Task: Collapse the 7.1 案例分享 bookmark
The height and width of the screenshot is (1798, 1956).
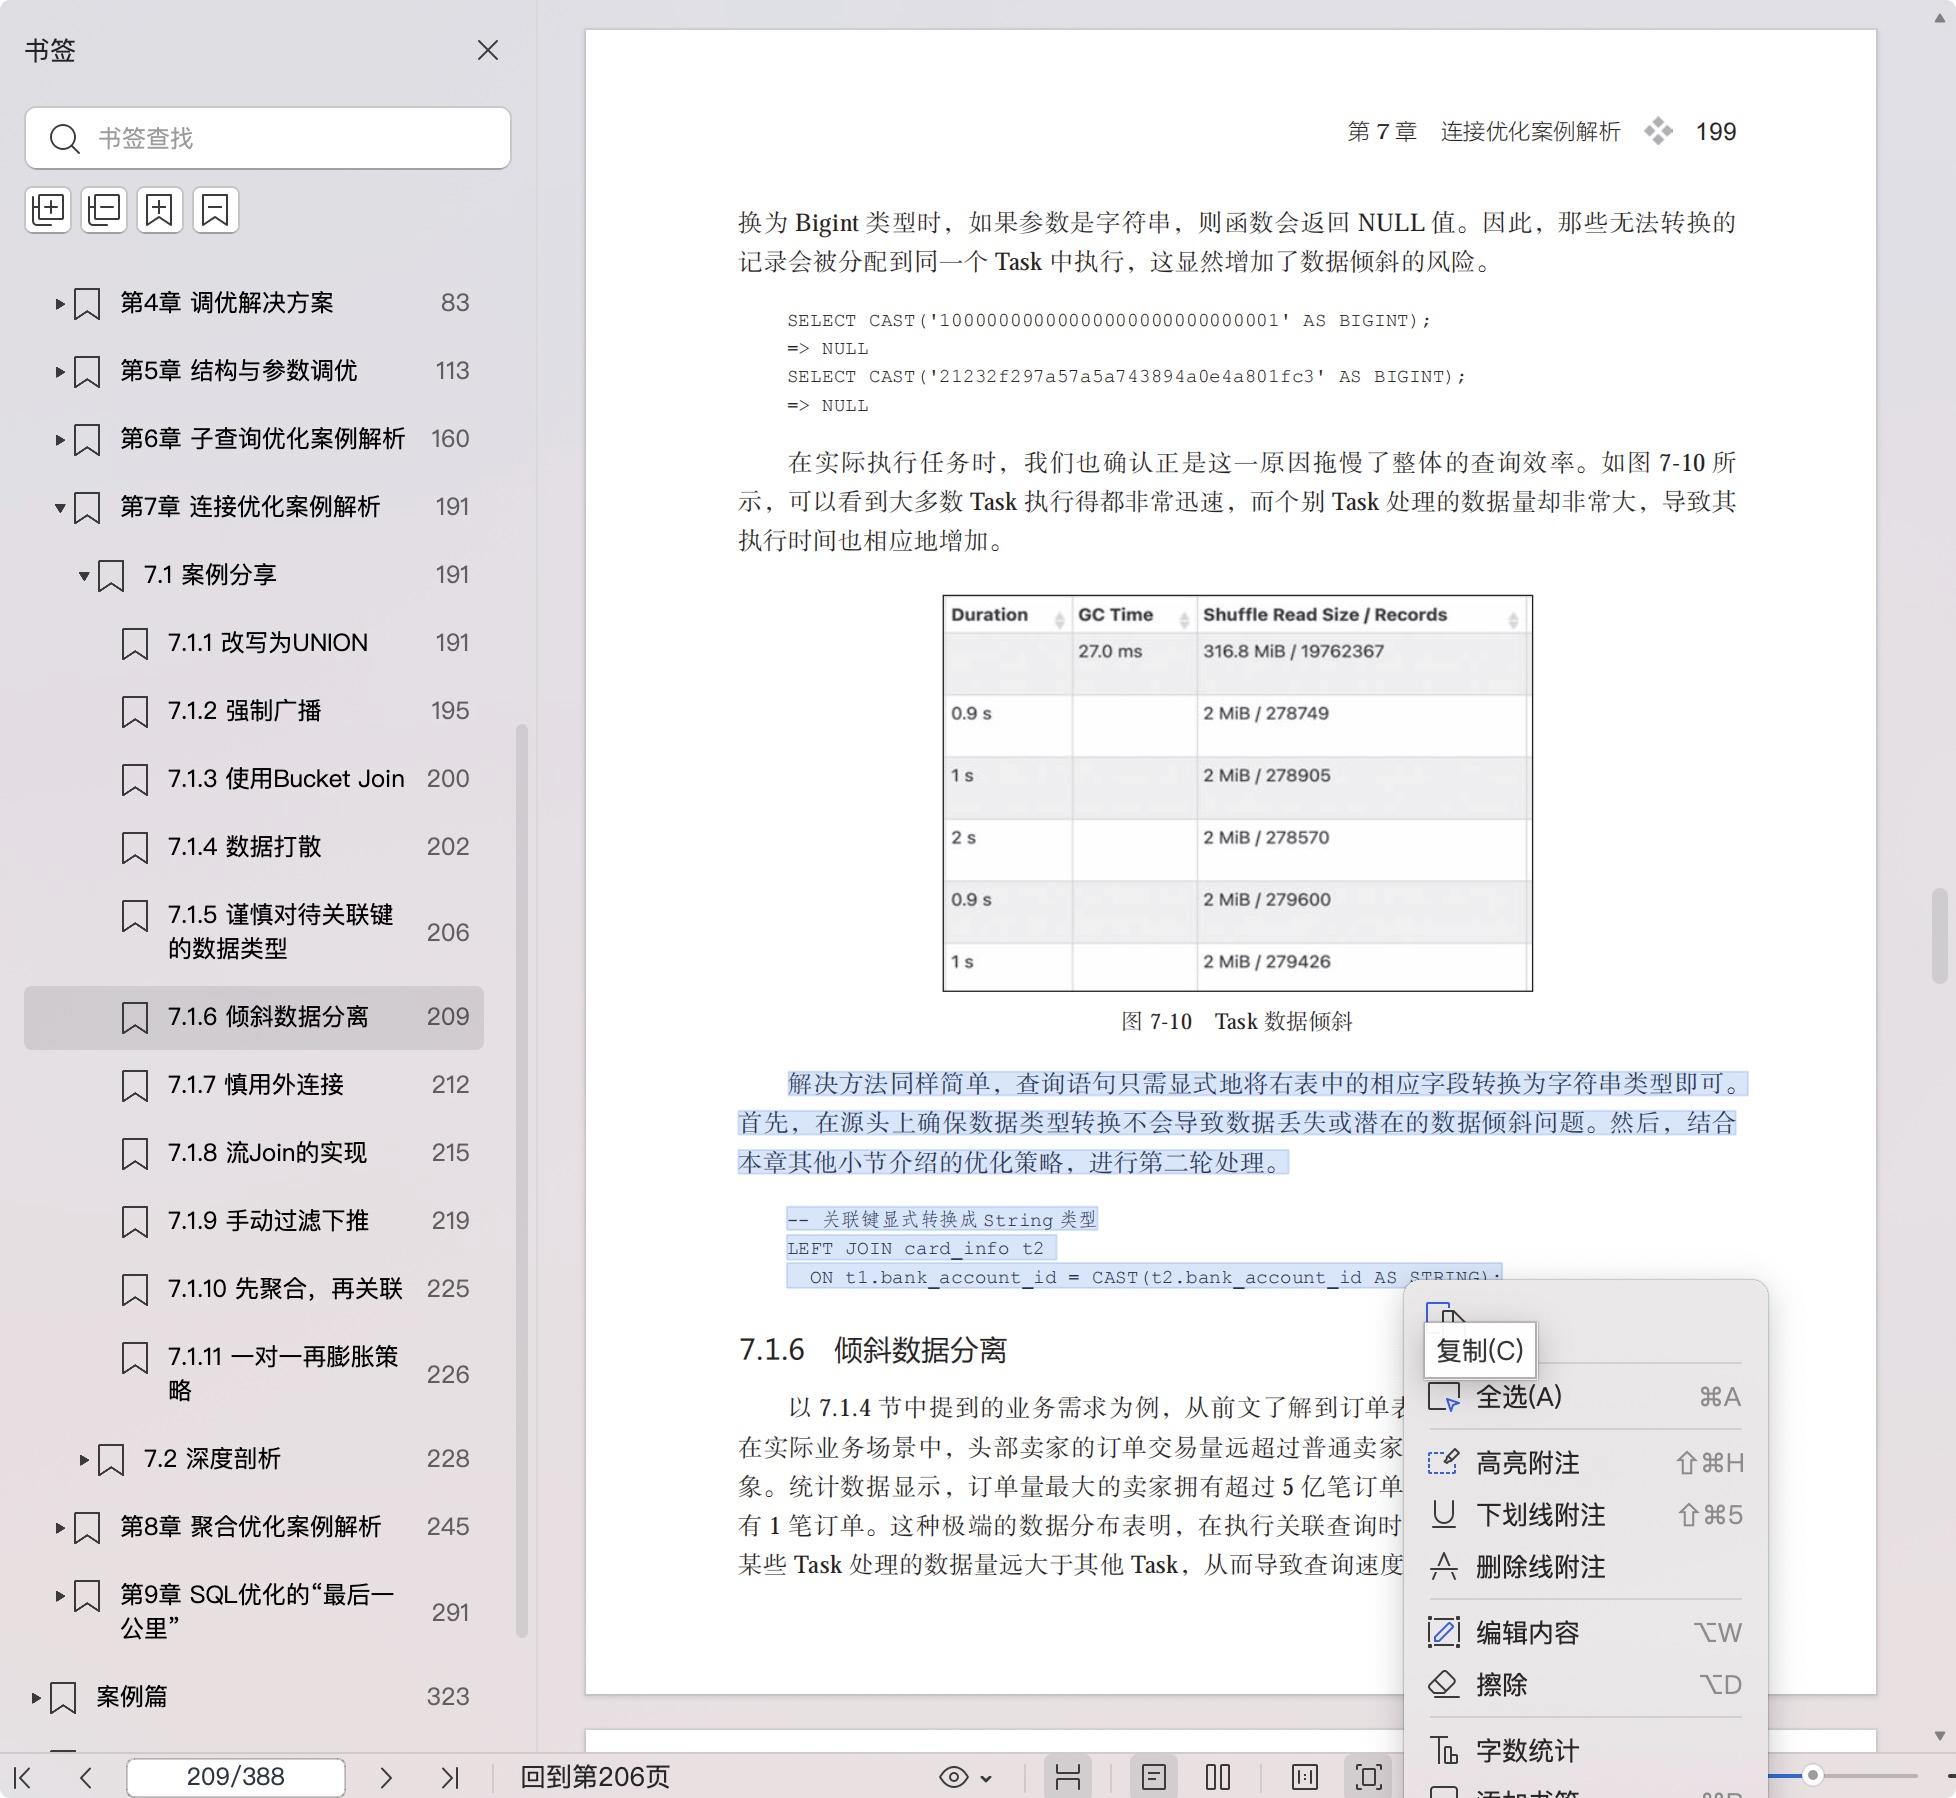Action: point(84,575)
